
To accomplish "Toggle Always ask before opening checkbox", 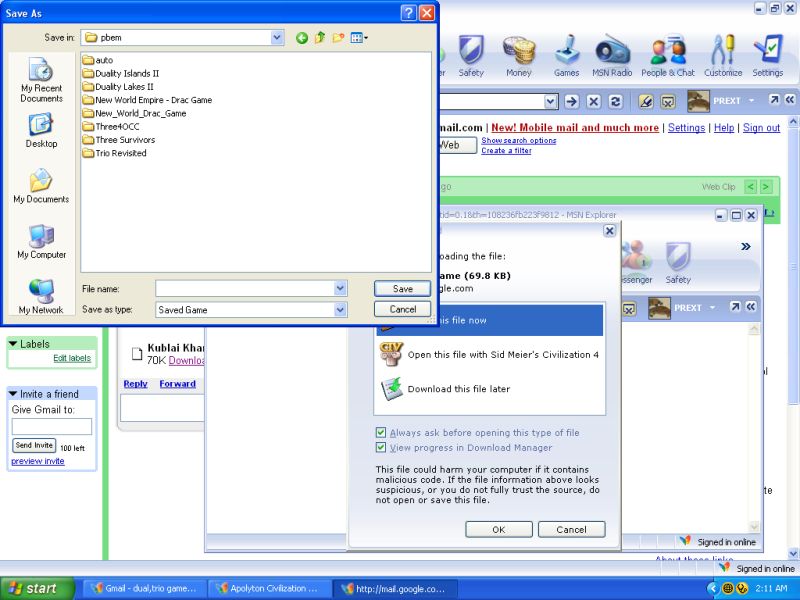I will (381, 433).
